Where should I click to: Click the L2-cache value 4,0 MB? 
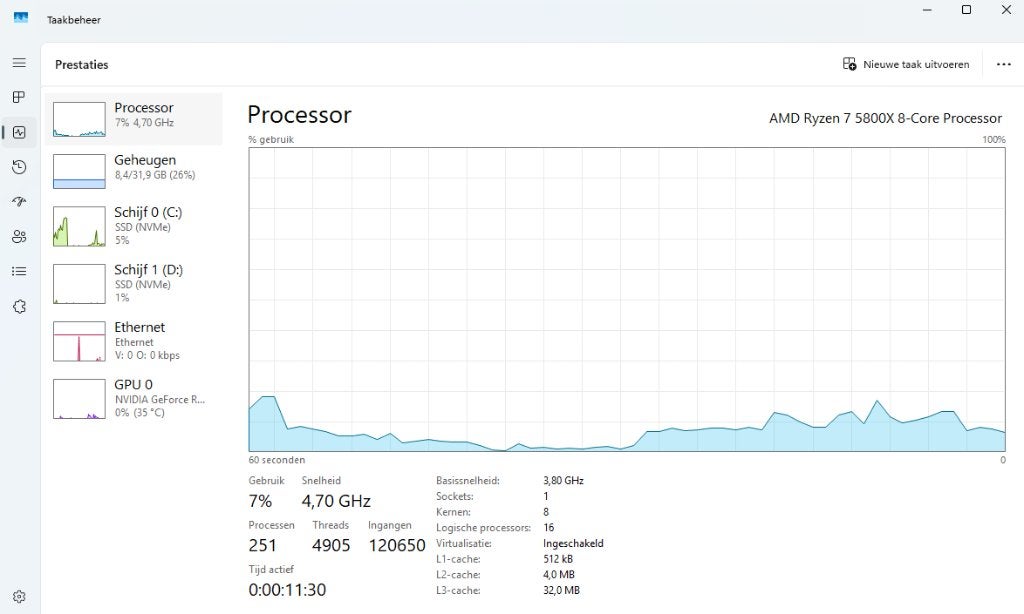[x=559, y=574]
